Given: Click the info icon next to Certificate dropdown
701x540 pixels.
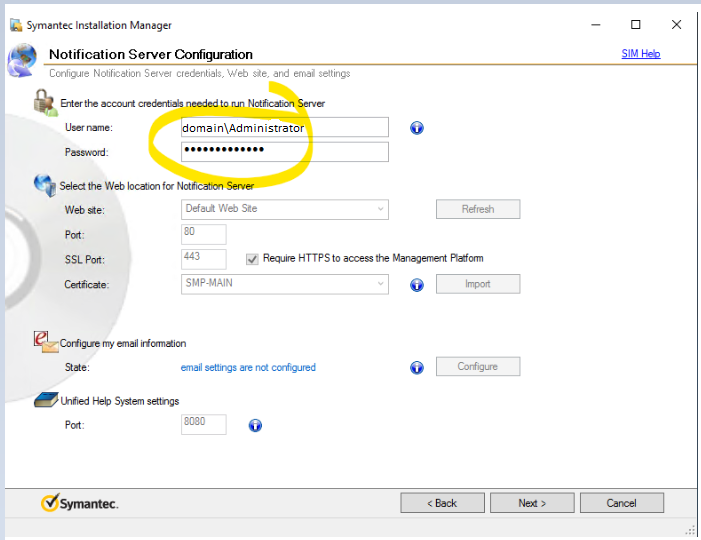Looking at the screenshot, I should coord(417,285).
